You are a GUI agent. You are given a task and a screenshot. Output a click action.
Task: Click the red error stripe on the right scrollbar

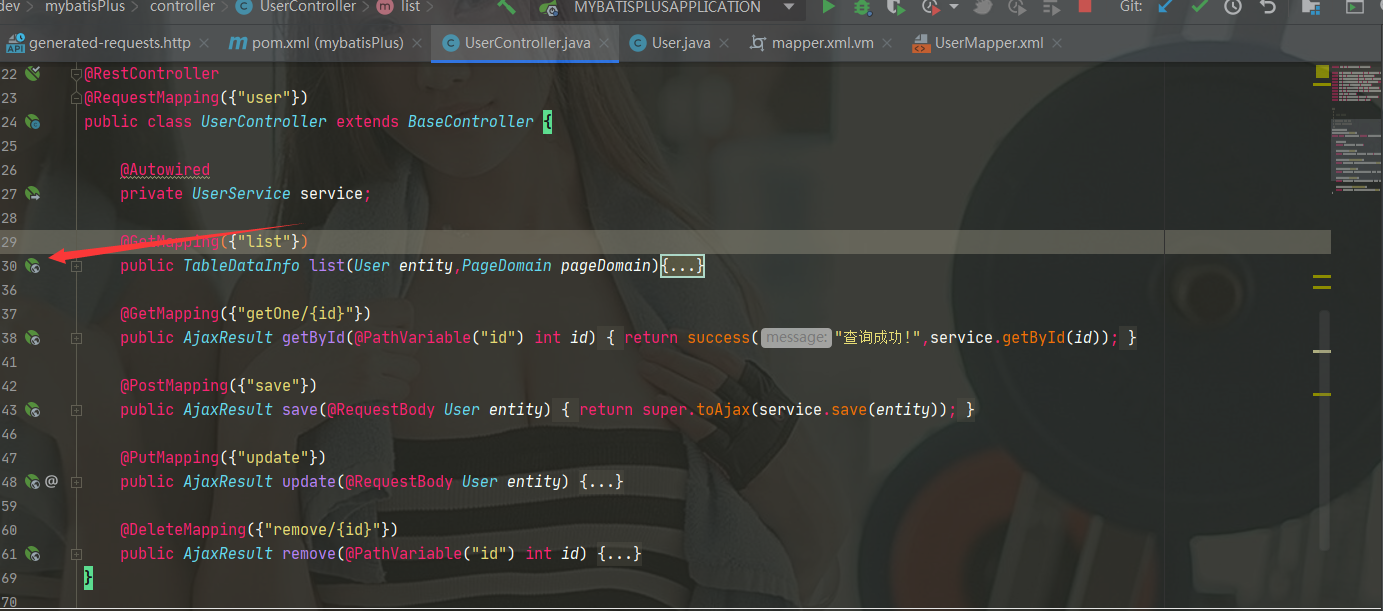tap(1321, 72)
